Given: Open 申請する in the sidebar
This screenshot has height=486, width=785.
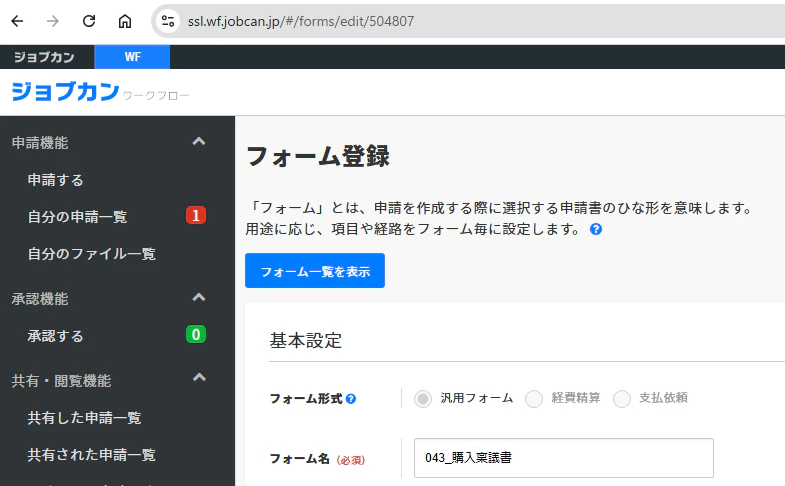Looking at the screenshot, I should pos(56,180).
